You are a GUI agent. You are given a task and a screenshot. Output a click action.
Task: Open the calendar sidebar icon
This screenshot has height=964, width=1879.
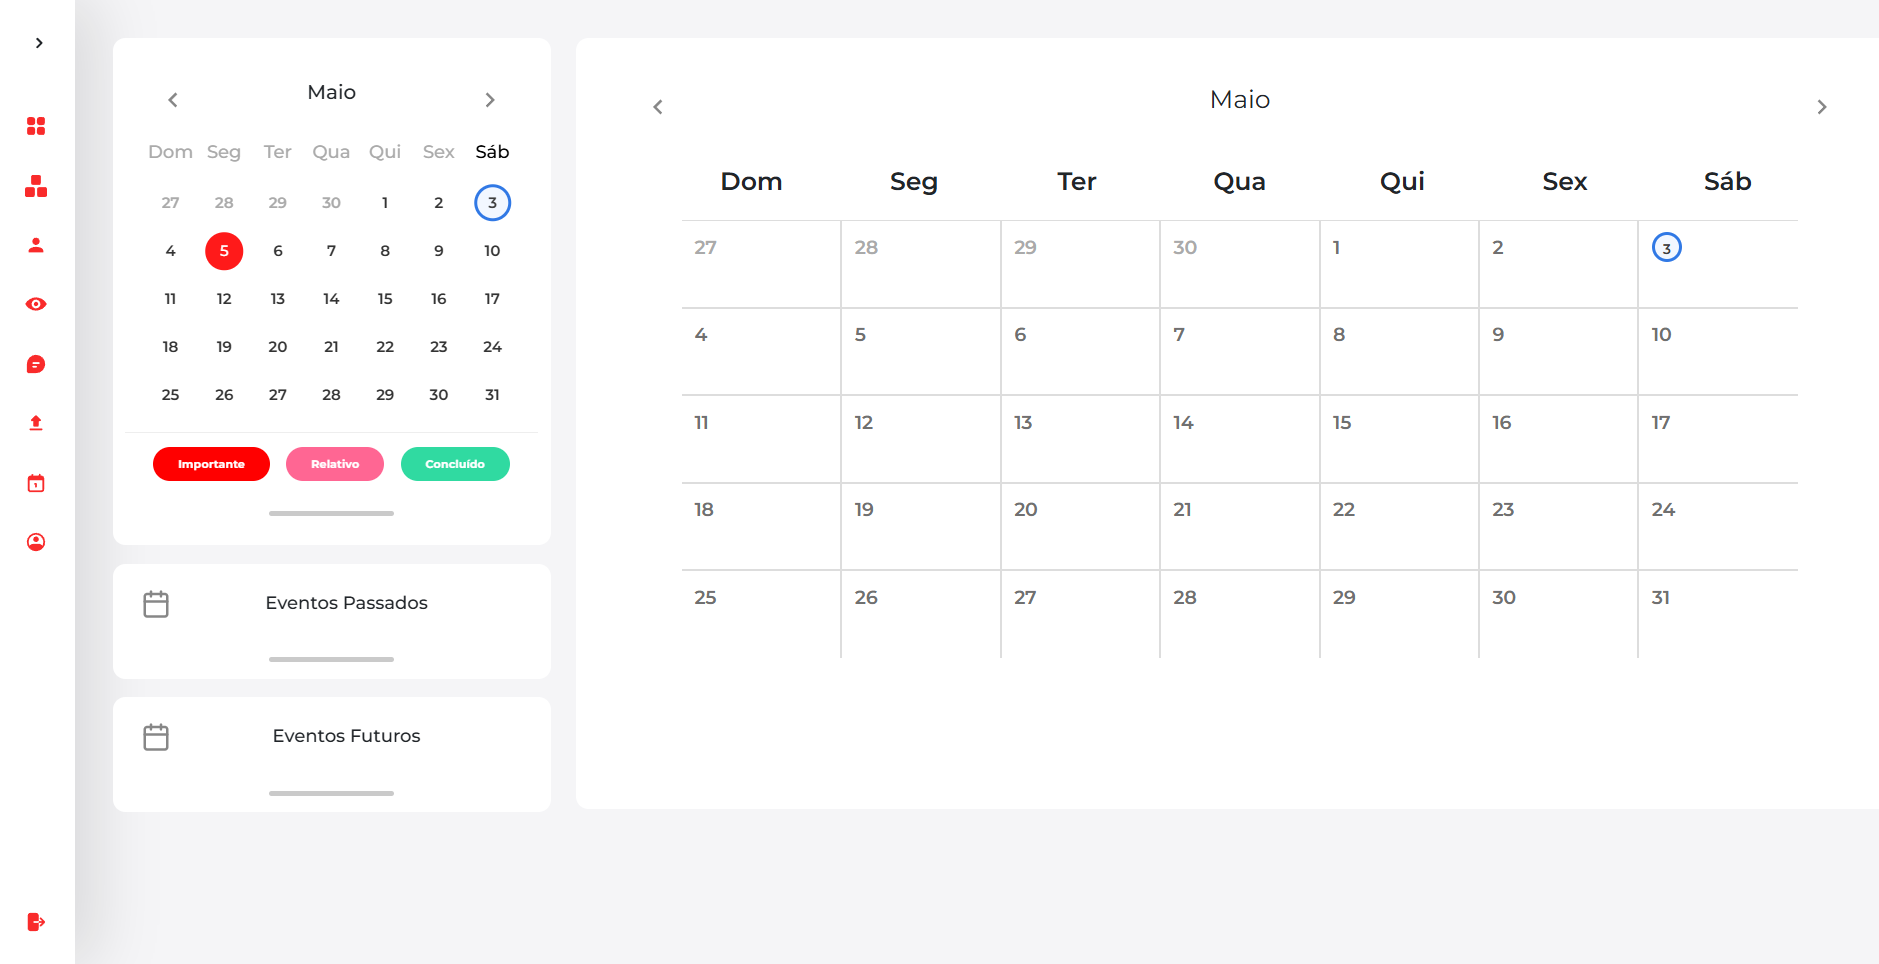click(x=36, y=483)
